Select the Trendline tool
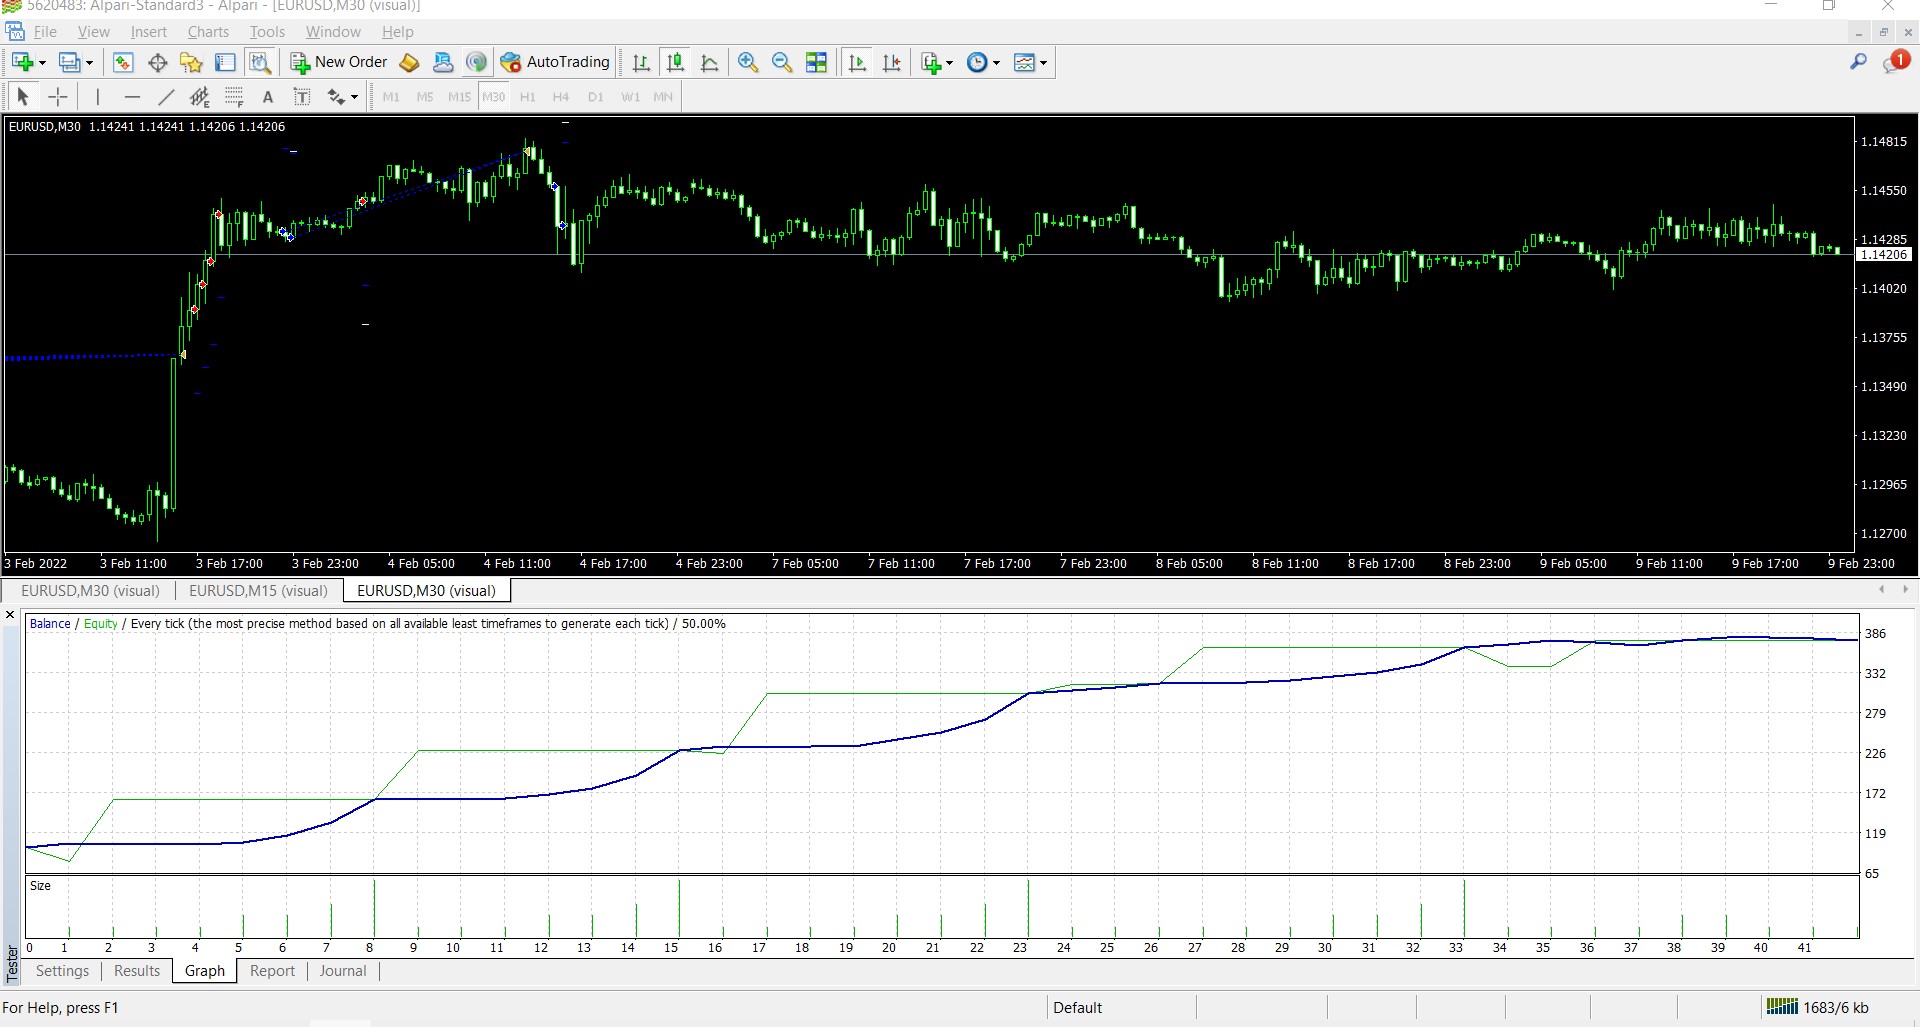The width and height of the screenshot is (1920, 1027). pos(166,97)
